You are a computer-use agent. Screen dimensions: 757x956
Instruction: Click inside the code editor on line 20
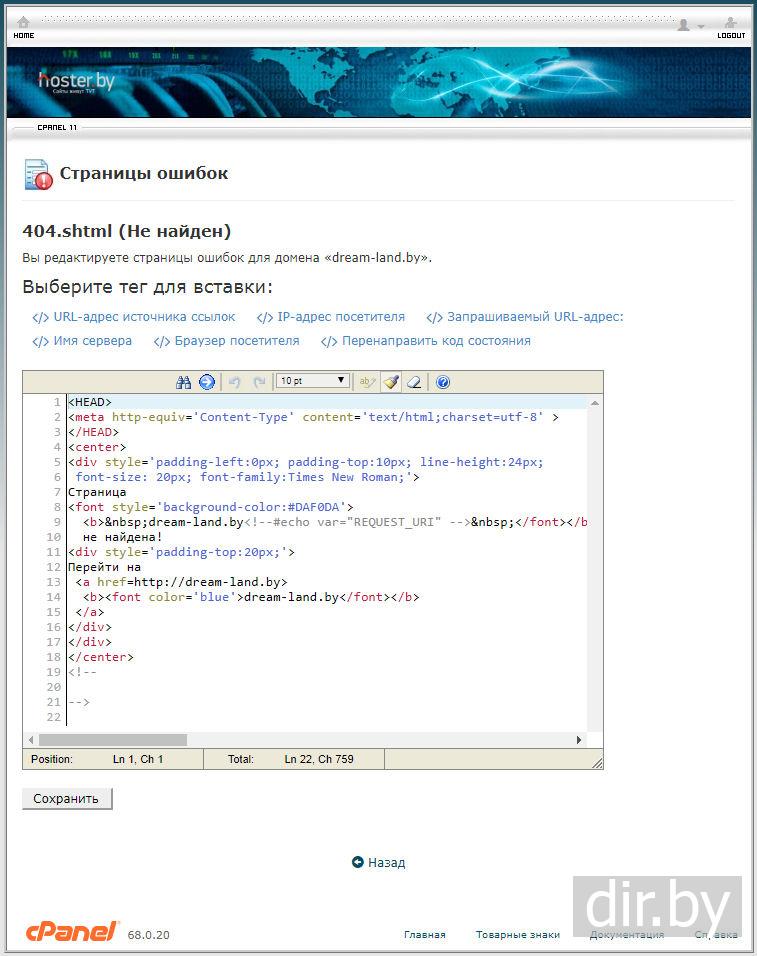(x=300, y=687)
